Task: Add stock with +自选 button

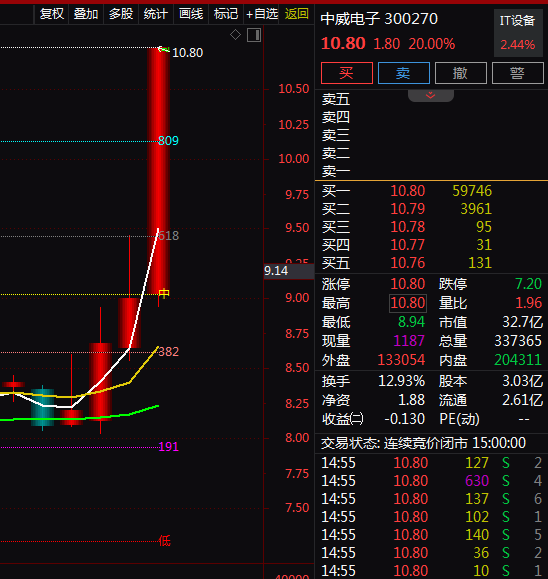Action: point(262,14)
